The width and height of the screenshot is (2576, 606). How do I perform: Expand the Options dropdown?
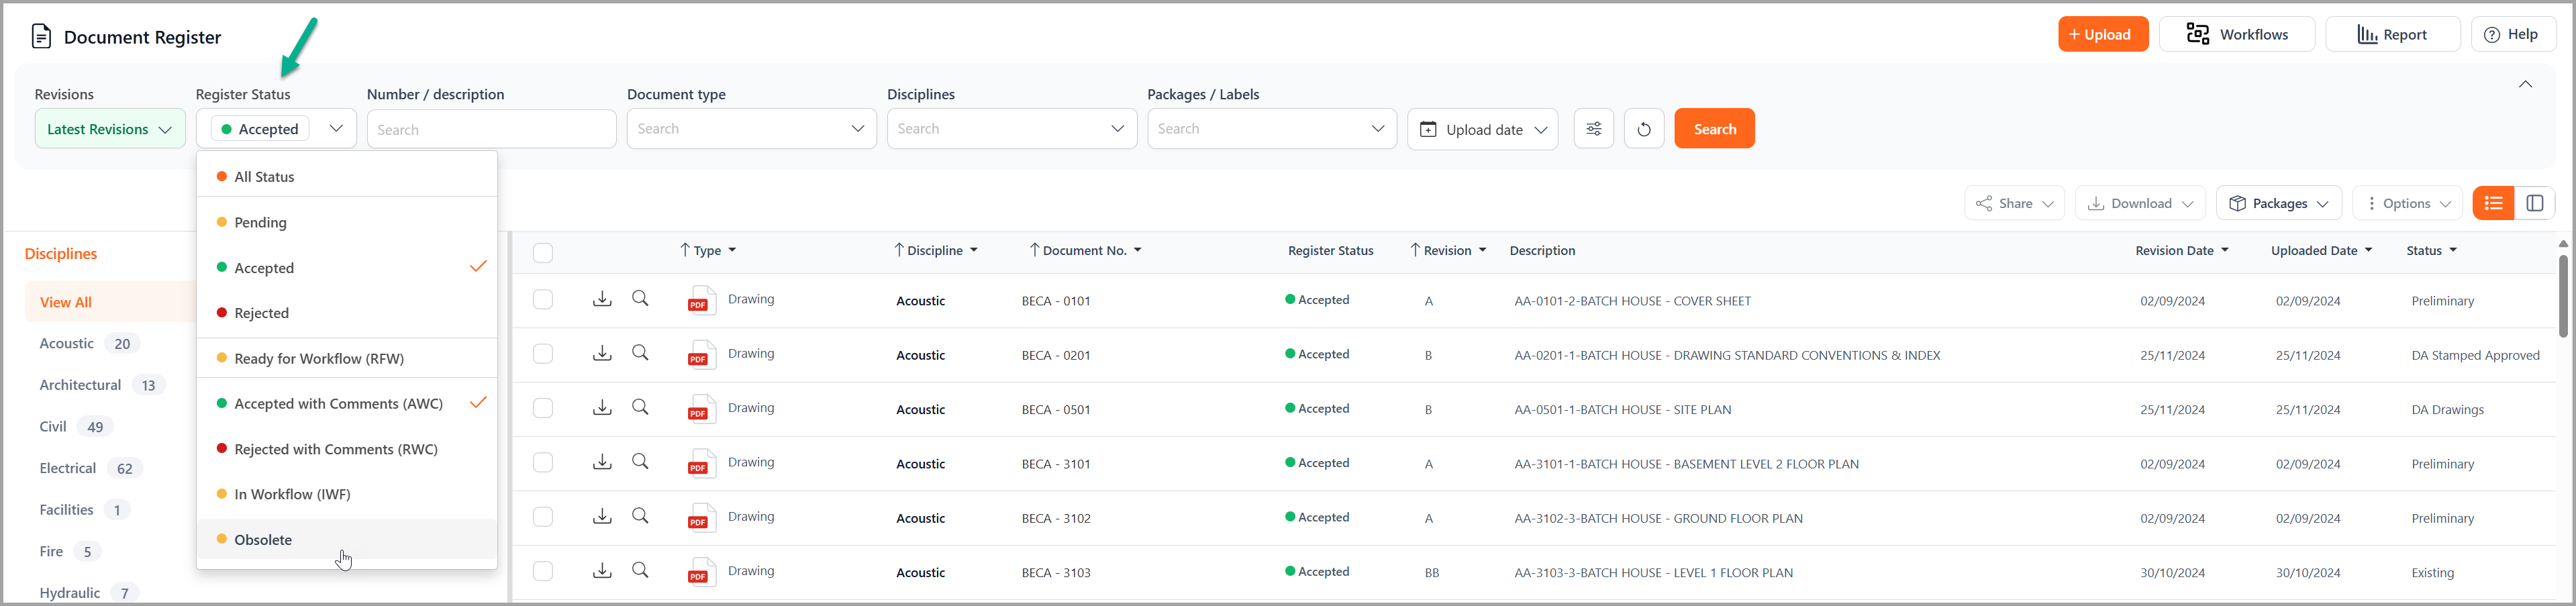(x=2407, y=203)
